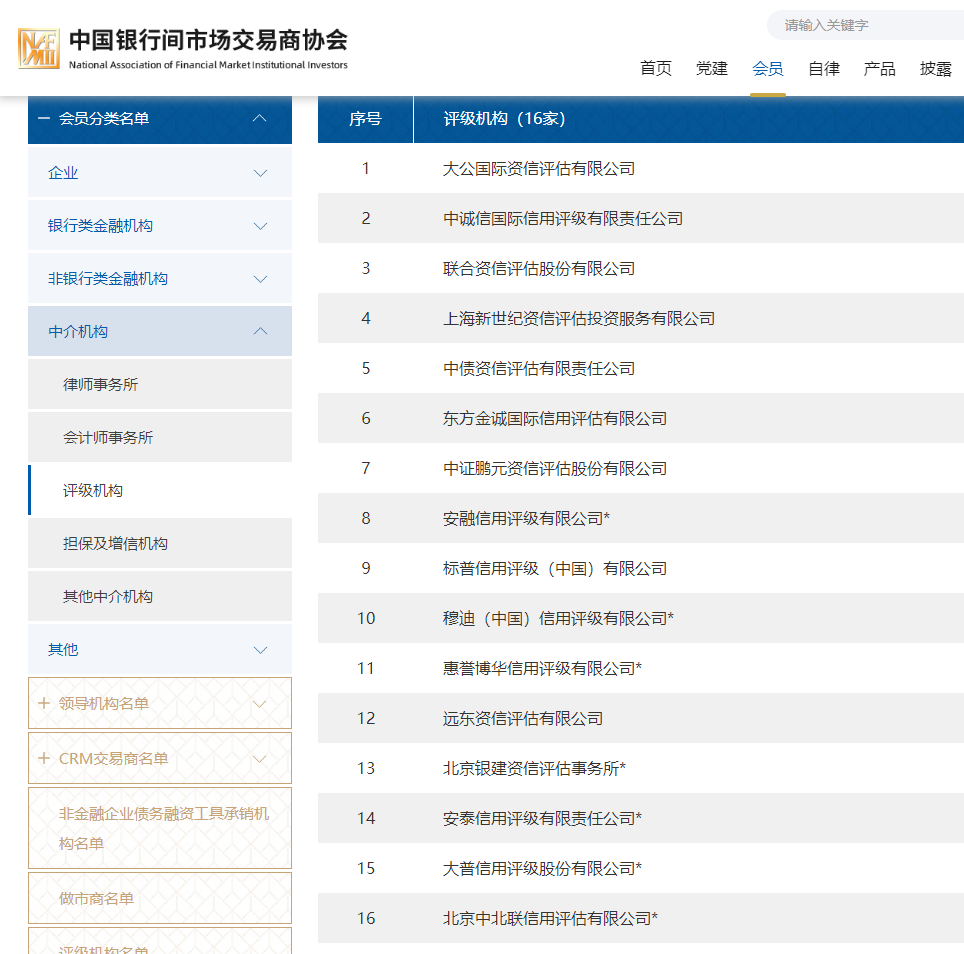The width and height of the screenshot is (964, 954).
Task: Click the NAFMII logo icon
Action: pyautogui.click(x=39, y=48)
